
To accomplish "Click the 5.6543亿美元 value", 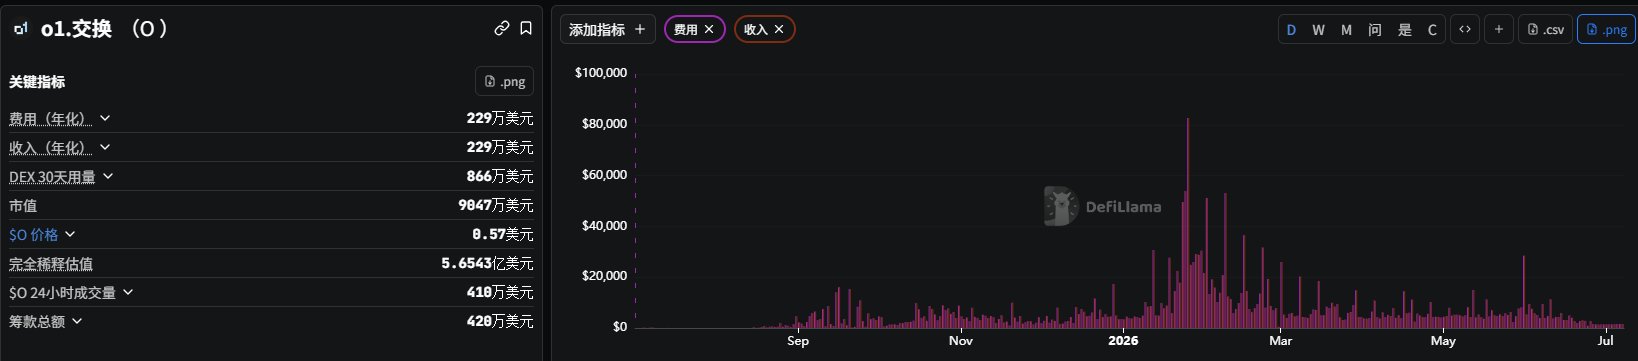I will click(x=487, y=263).
